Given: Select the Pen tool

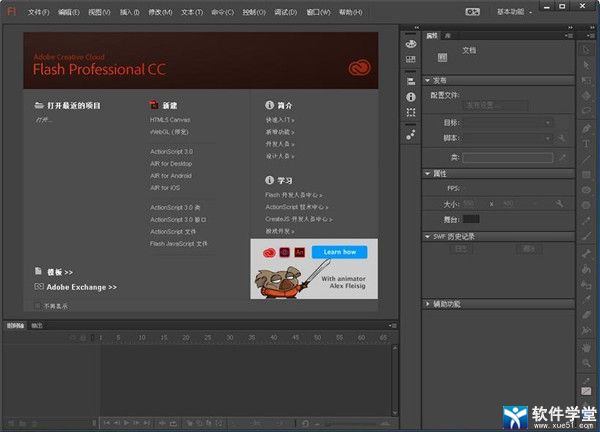Looking at the screenshot, I should pyautogui.click(x=586, y=129).
